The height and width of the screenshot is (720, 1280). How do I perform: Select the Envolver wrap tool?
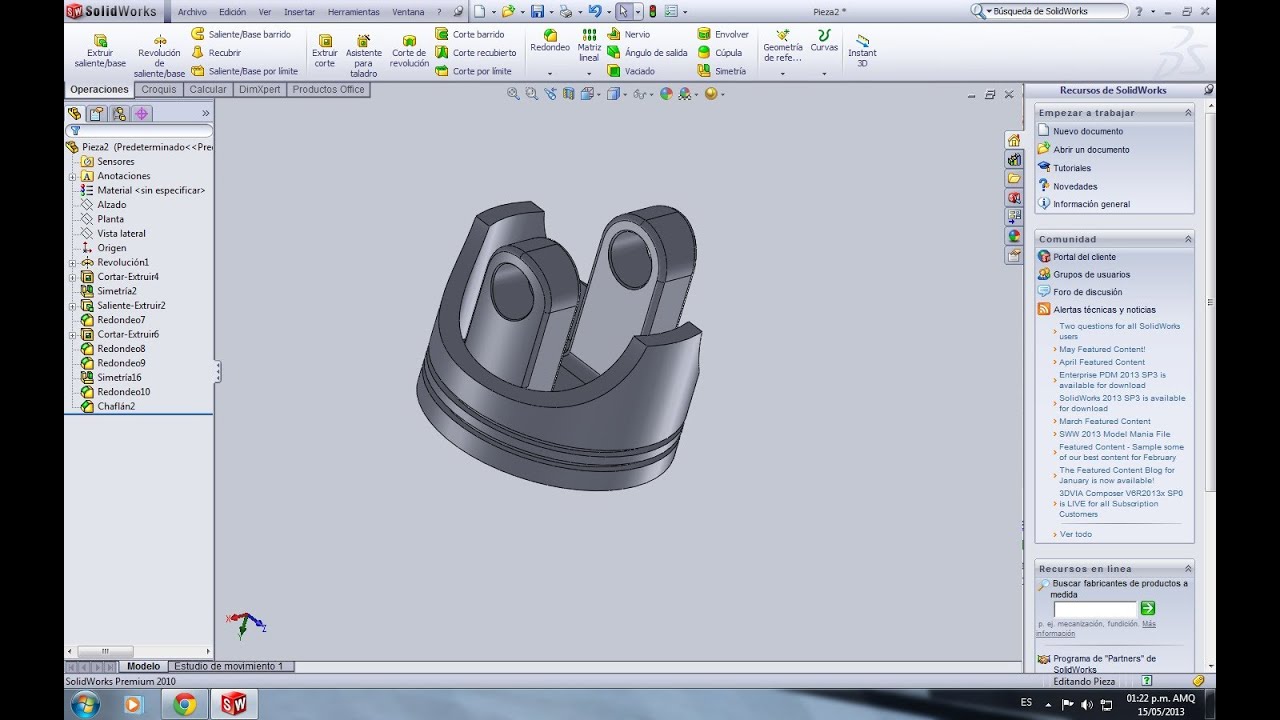point(723,34)
